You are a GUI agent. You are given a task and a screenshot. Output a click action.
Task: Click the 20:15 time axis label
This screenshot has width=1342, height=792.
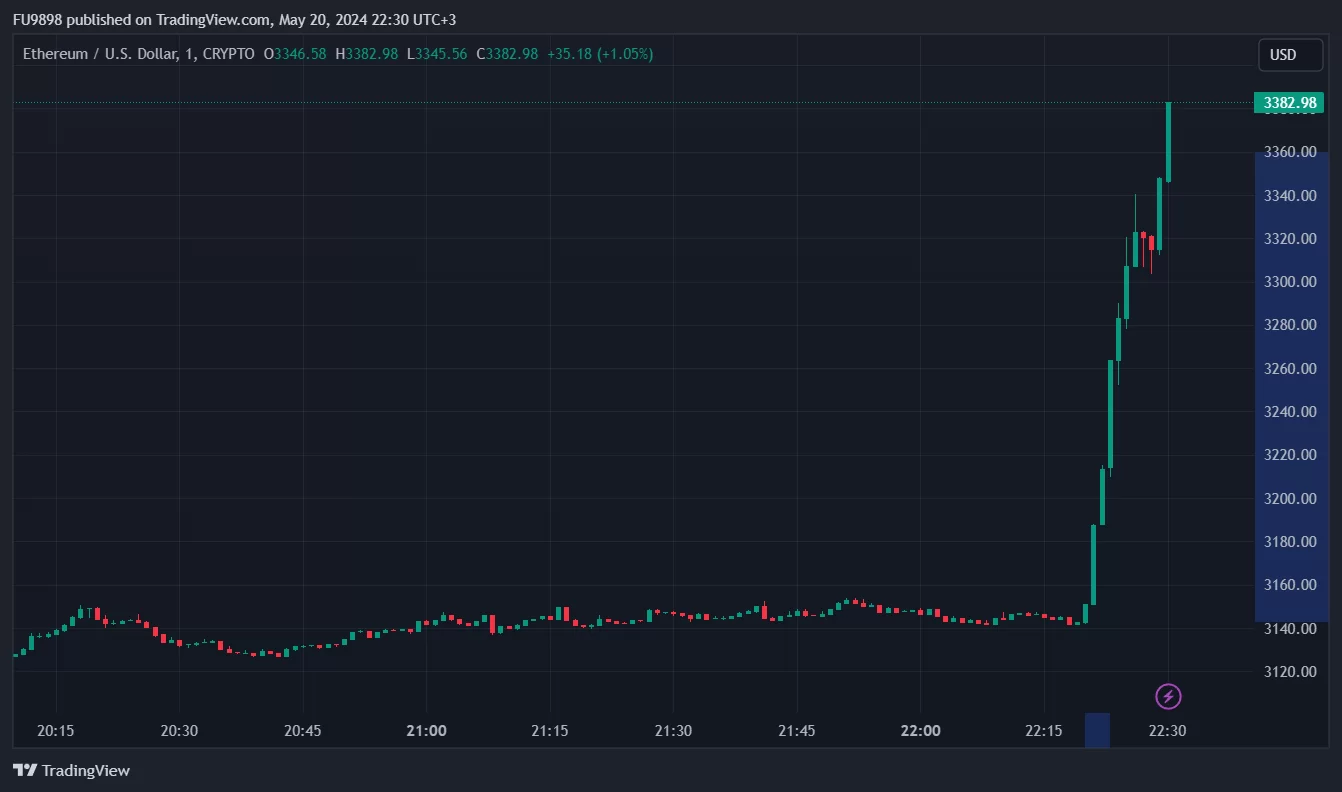point(56,731)
